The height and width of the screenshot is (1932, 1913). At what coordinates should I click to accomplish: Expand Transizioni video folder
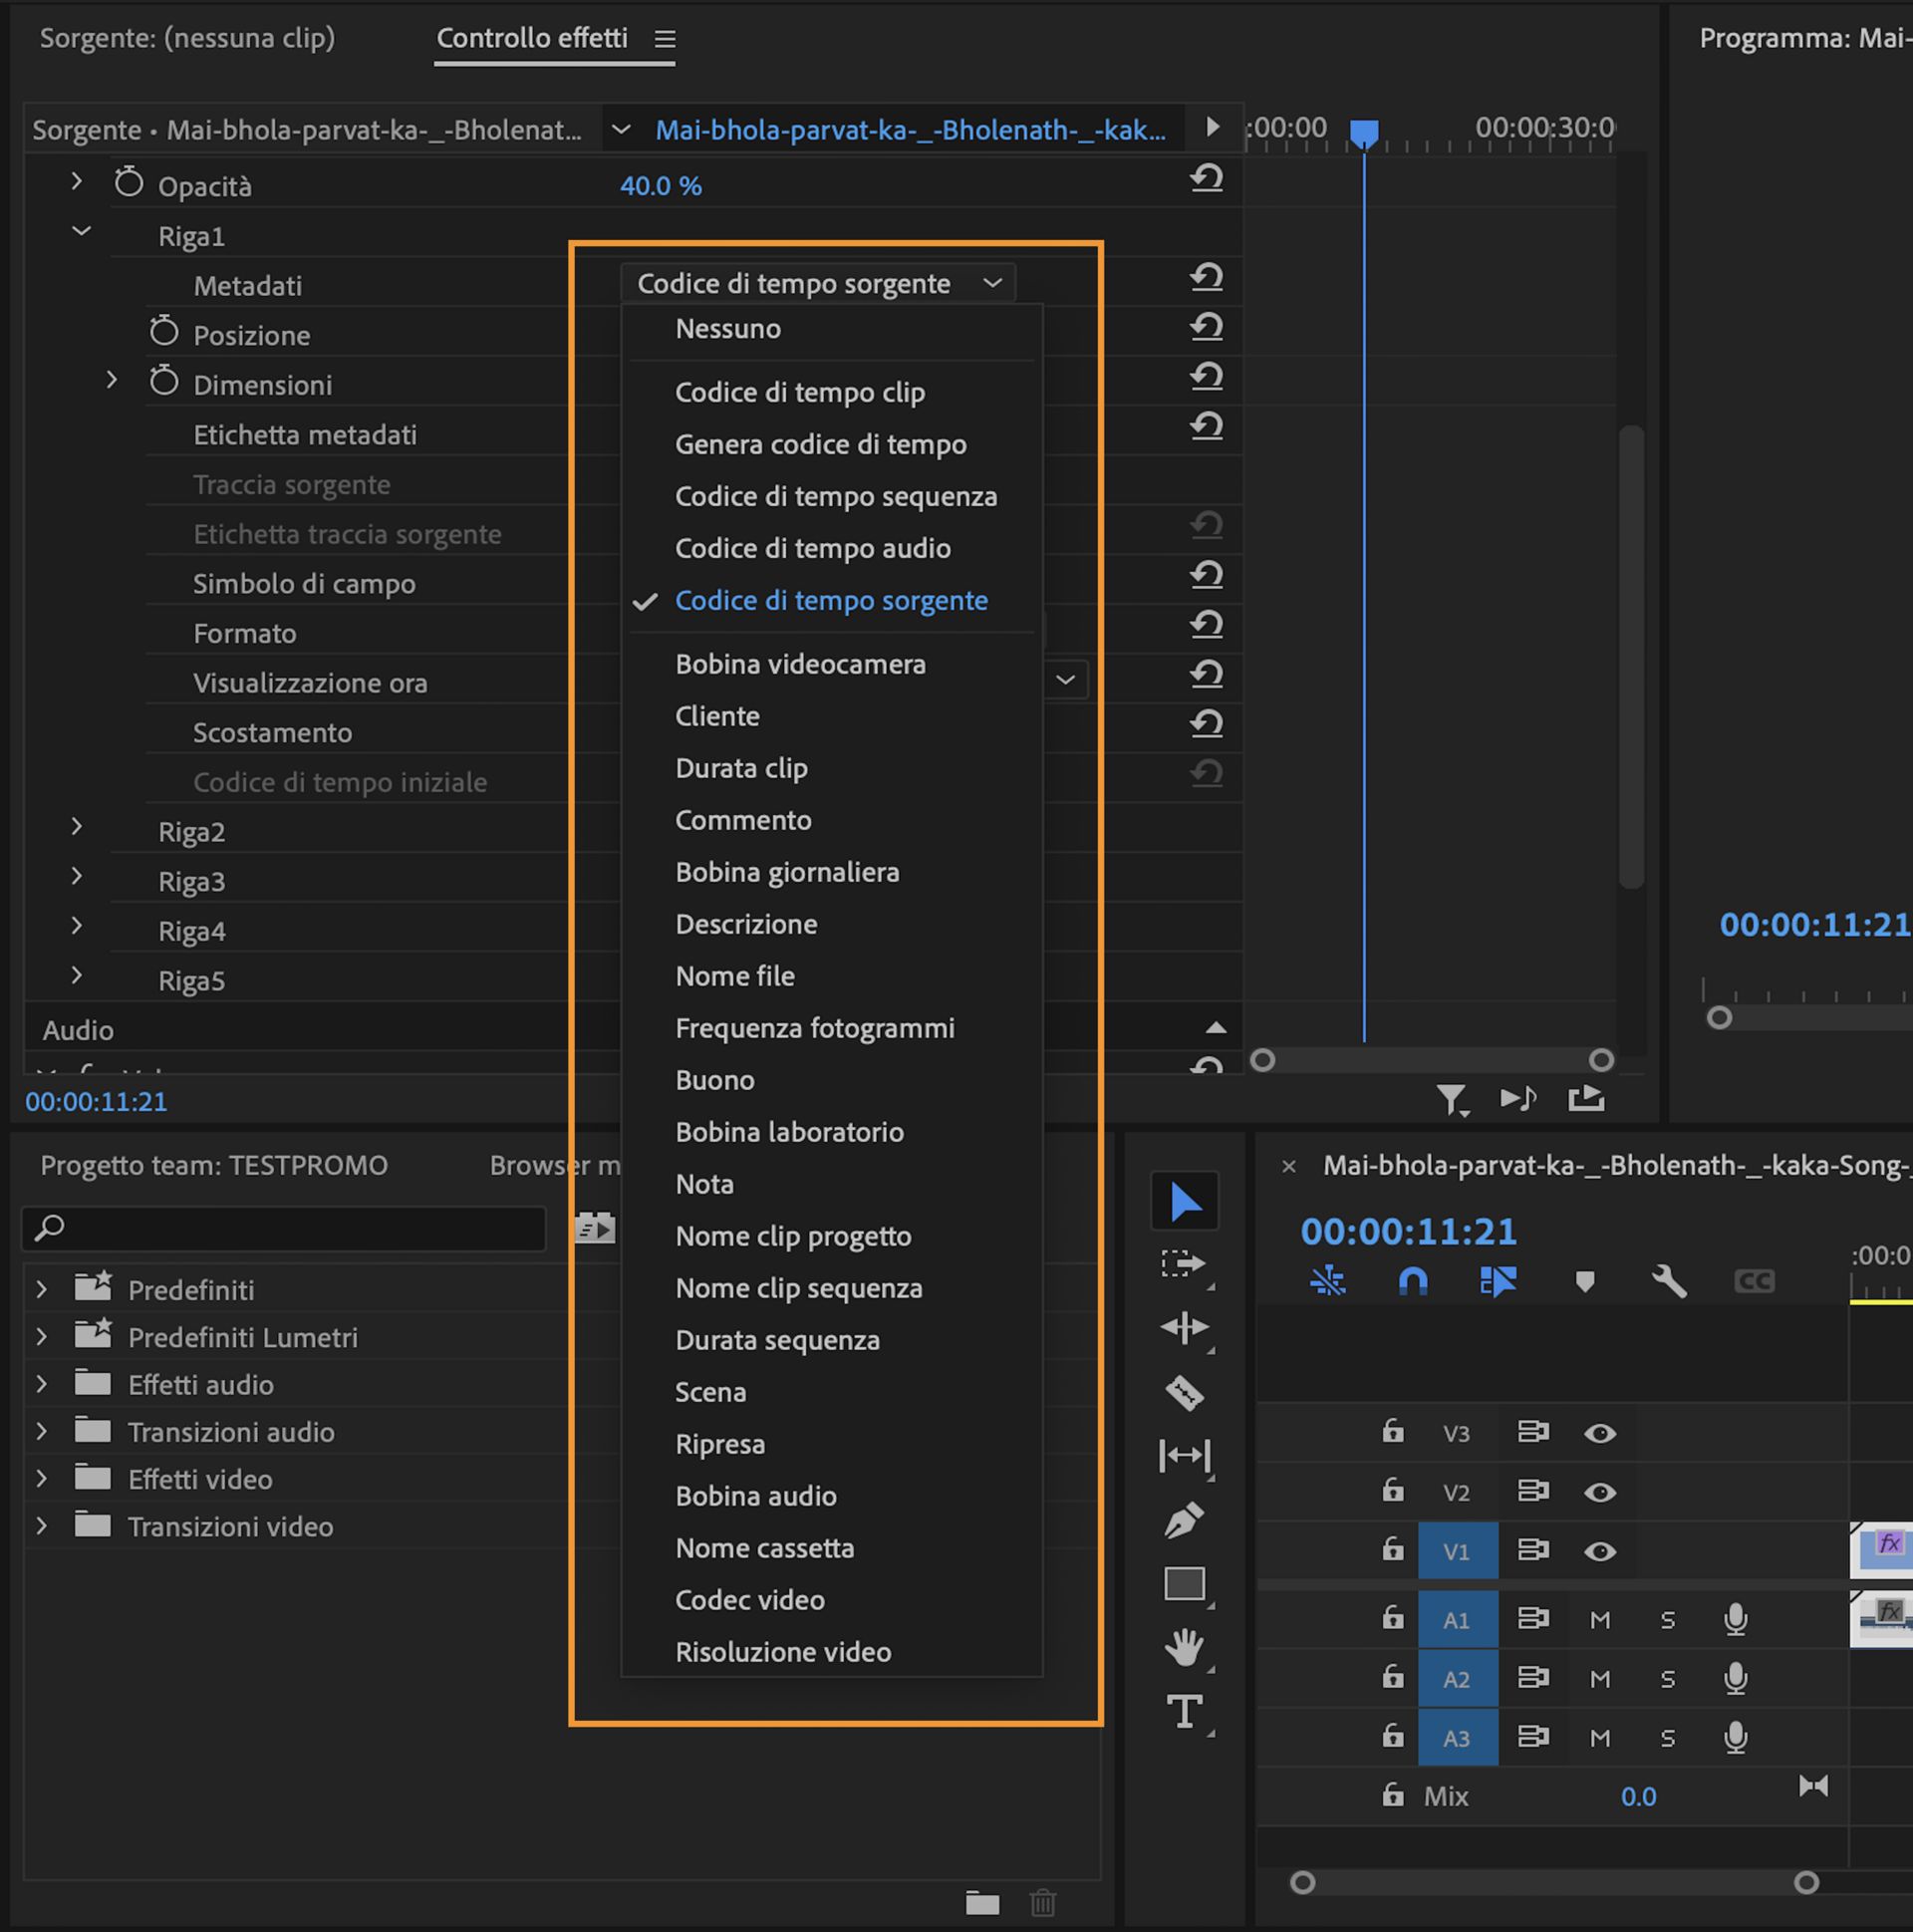tap(42, 1526)
